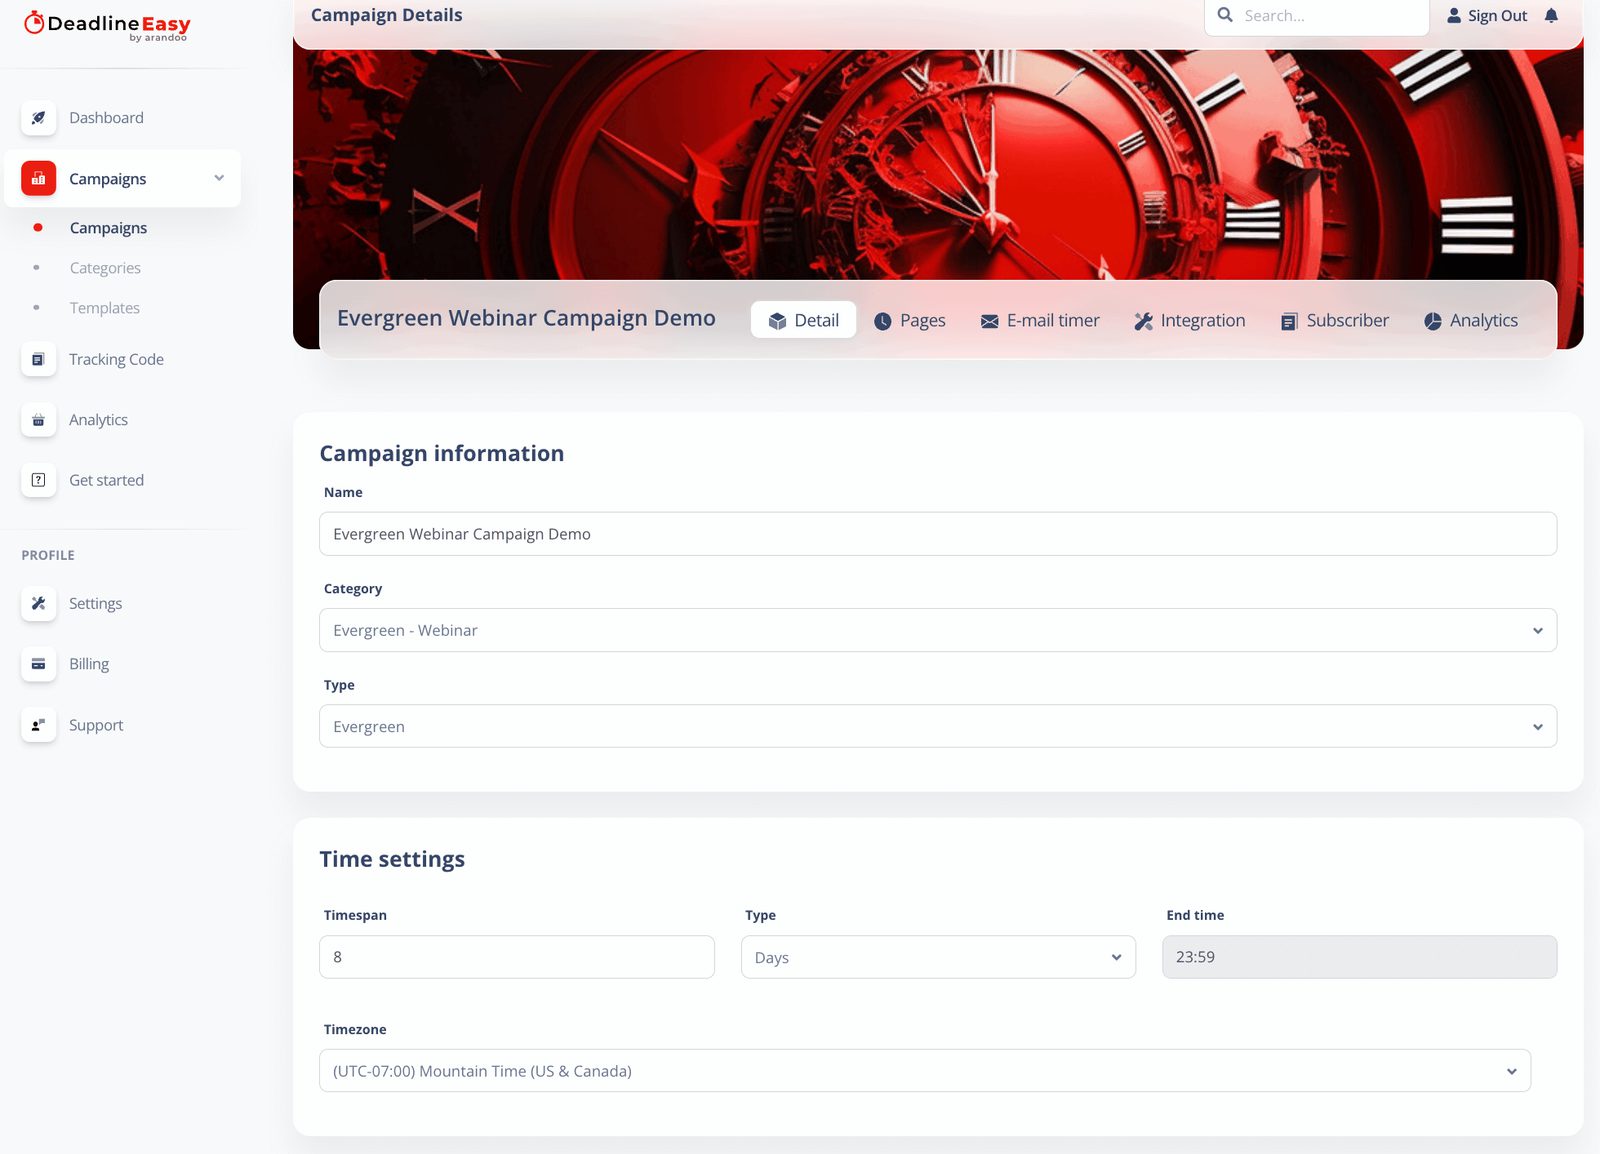This screenshot has width=1600, height=1154.
Task: Open the Integration tab
Action: tap(1189, 321)
